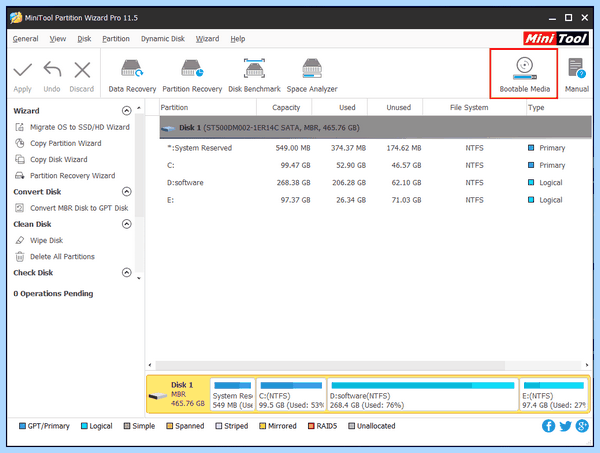
Task: Open the Google Plus share icon
Action: (582, 426)
